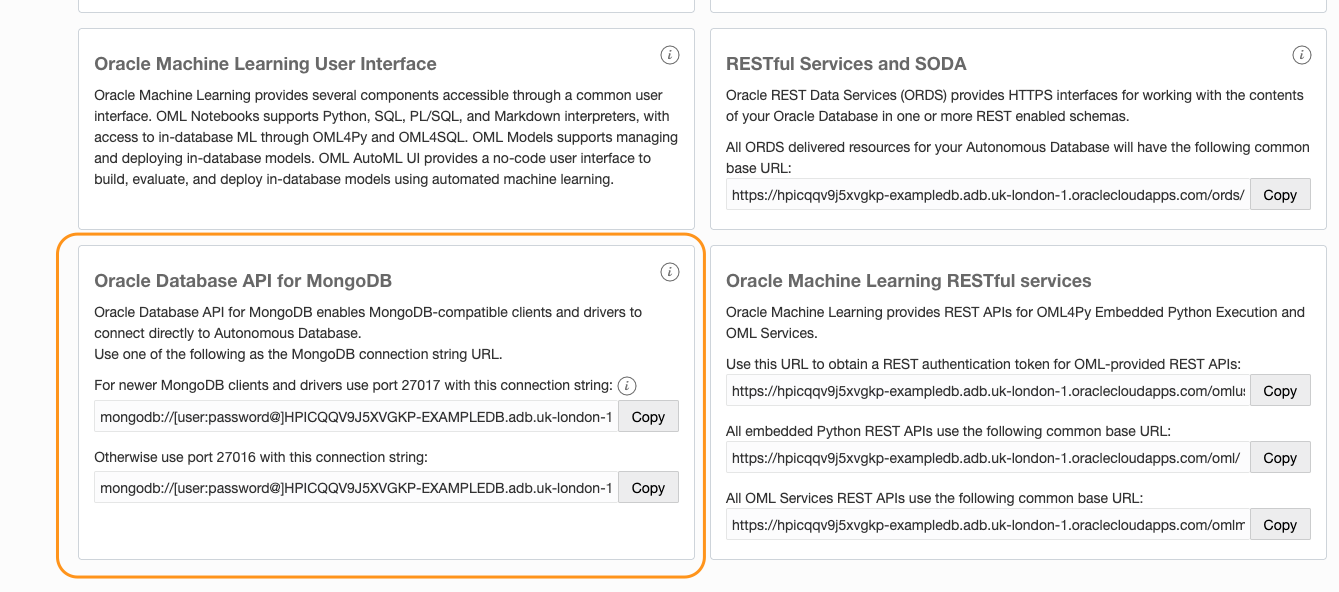The height and width of the screenshot is (592, 1339).
Task: Click the RESTful Services and SODA heading
Action: [x=846, y=64]
